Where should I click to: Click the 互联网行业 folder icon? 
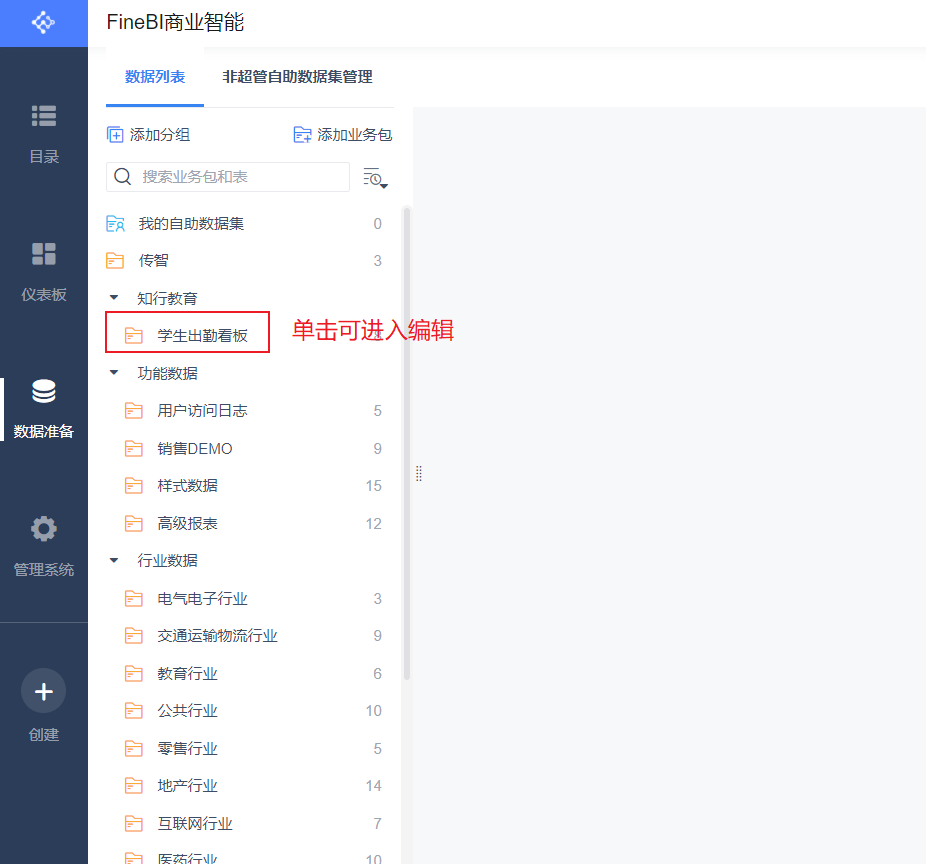(x=133, y=823)
